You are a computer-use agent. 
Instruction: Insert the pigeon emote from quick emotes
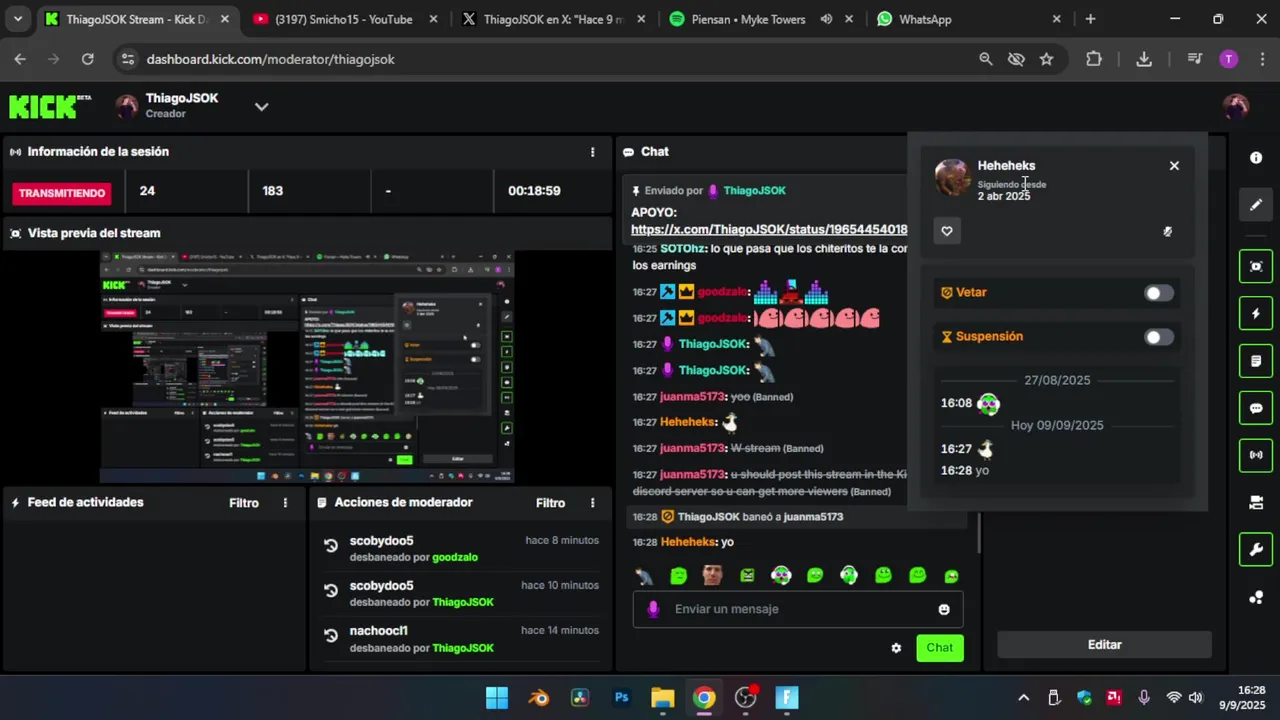644,576
